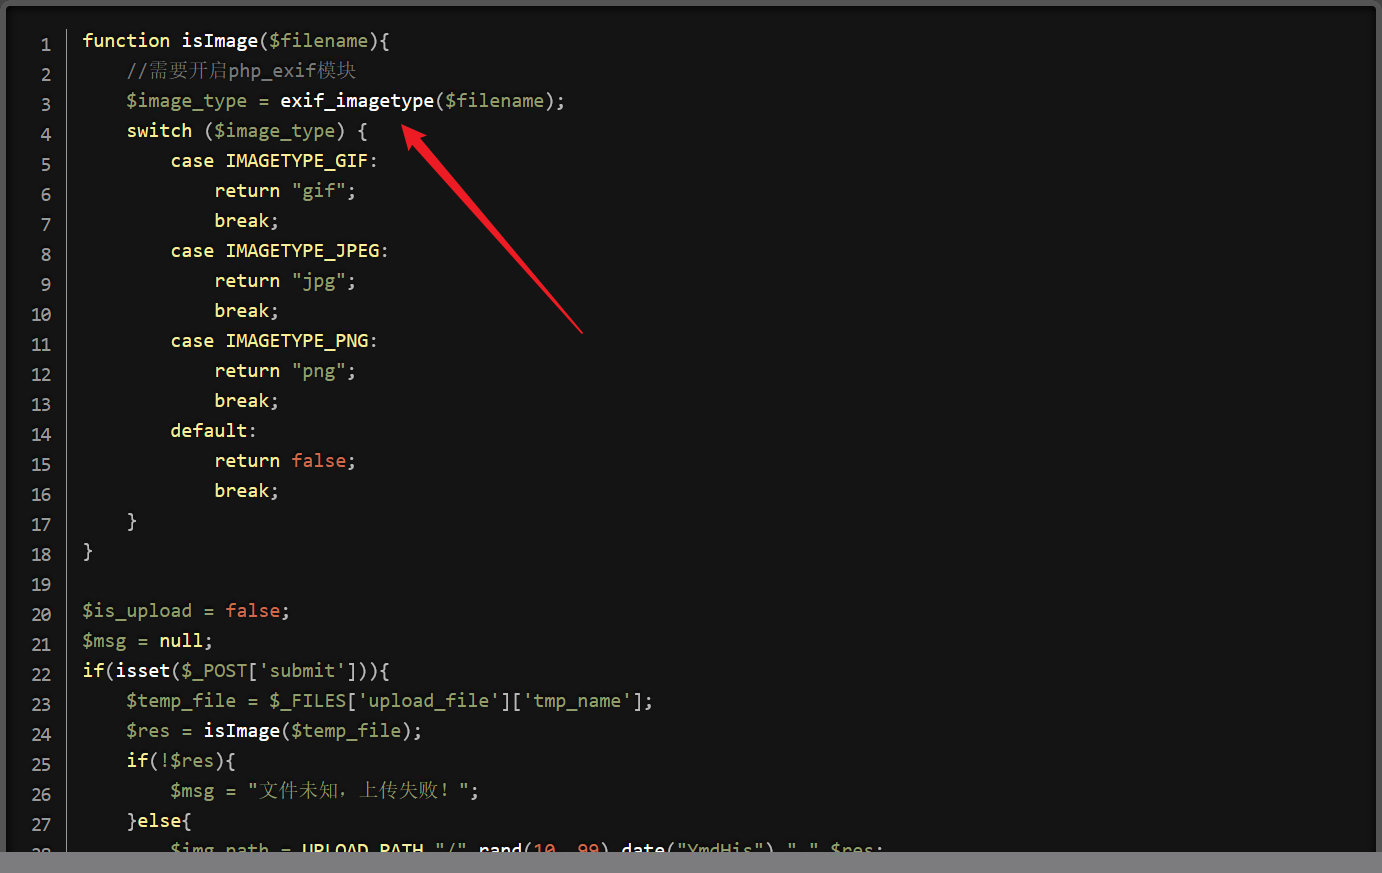Select the $image_type variable on line 3
The image size is (1382, 873).
(186, 101)
